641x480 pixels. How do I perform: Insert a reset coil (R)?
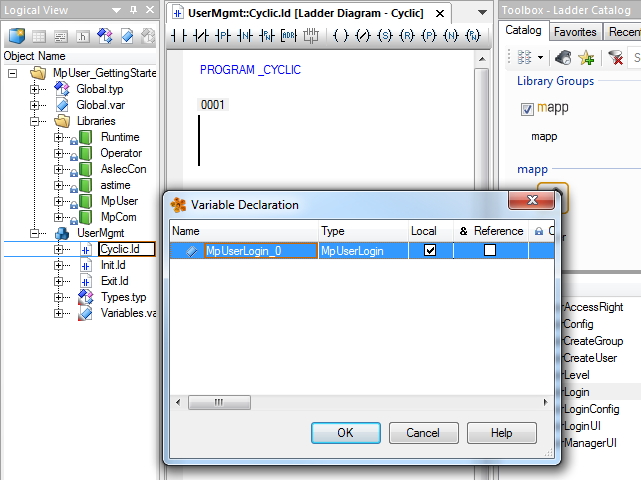click(x=408, y=37)
